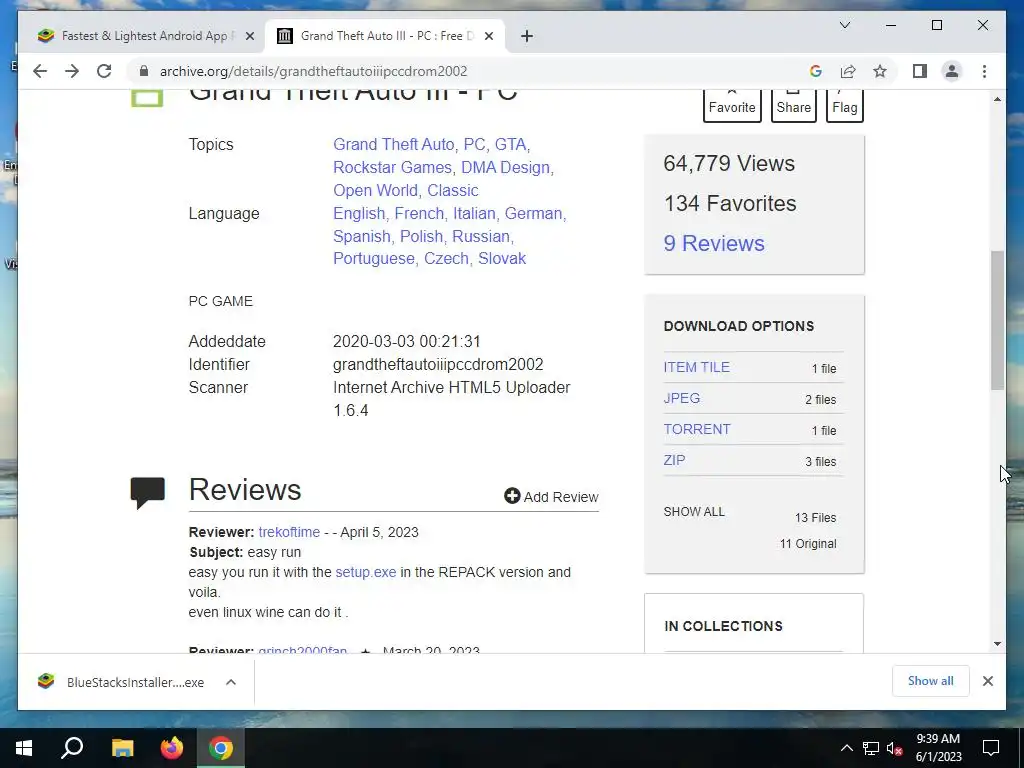Image resolution: width=1024 pixels, height=768 pixels.
Task: Open the Open World topic link
Action: (x=376, y=190)
